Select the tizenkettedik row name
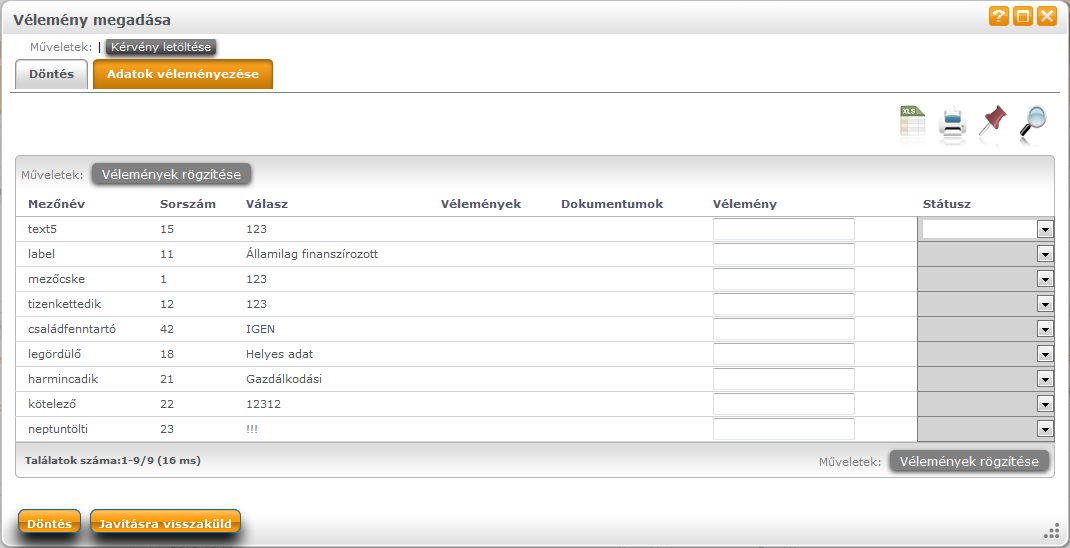The width and height of the screenshot is (1070, 548). 64,304
